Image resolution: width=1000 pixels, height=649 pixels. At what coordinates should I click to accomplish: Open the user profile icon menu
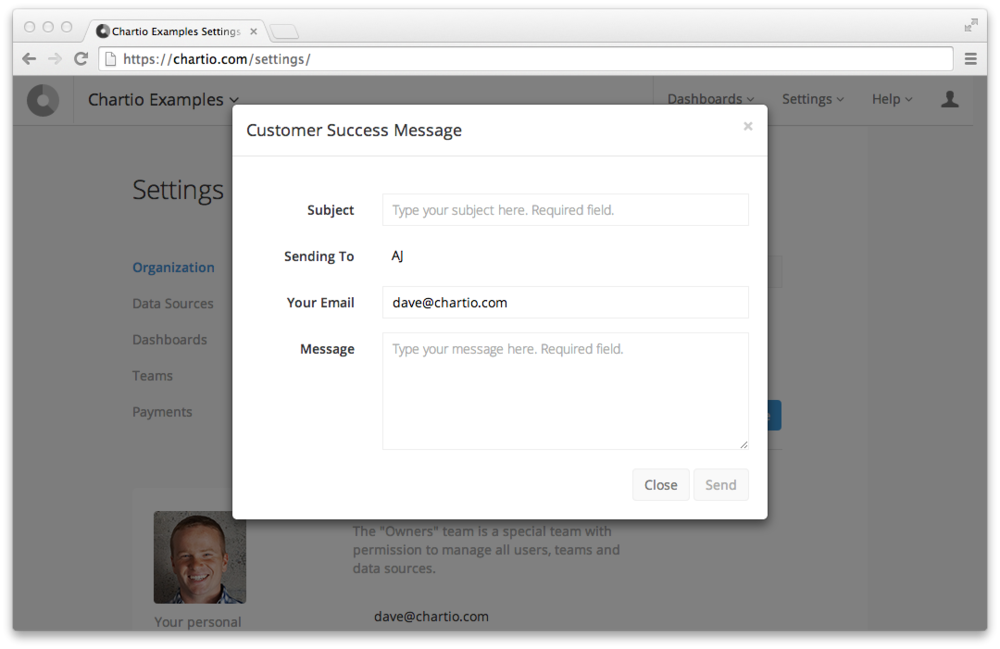(949, 99)
